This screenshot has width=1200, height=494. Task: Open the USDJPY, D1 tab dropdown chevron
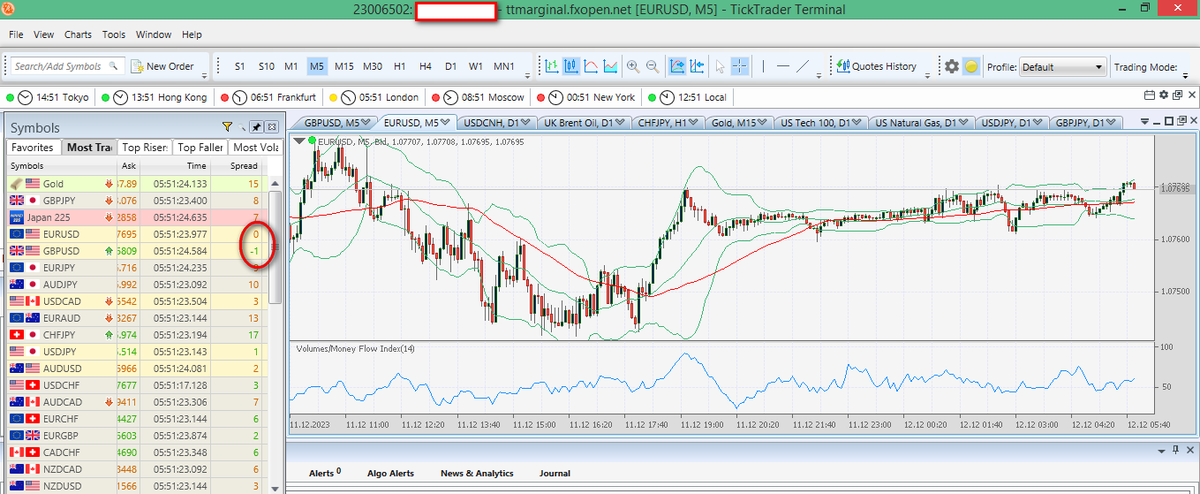click(1039, 122)
